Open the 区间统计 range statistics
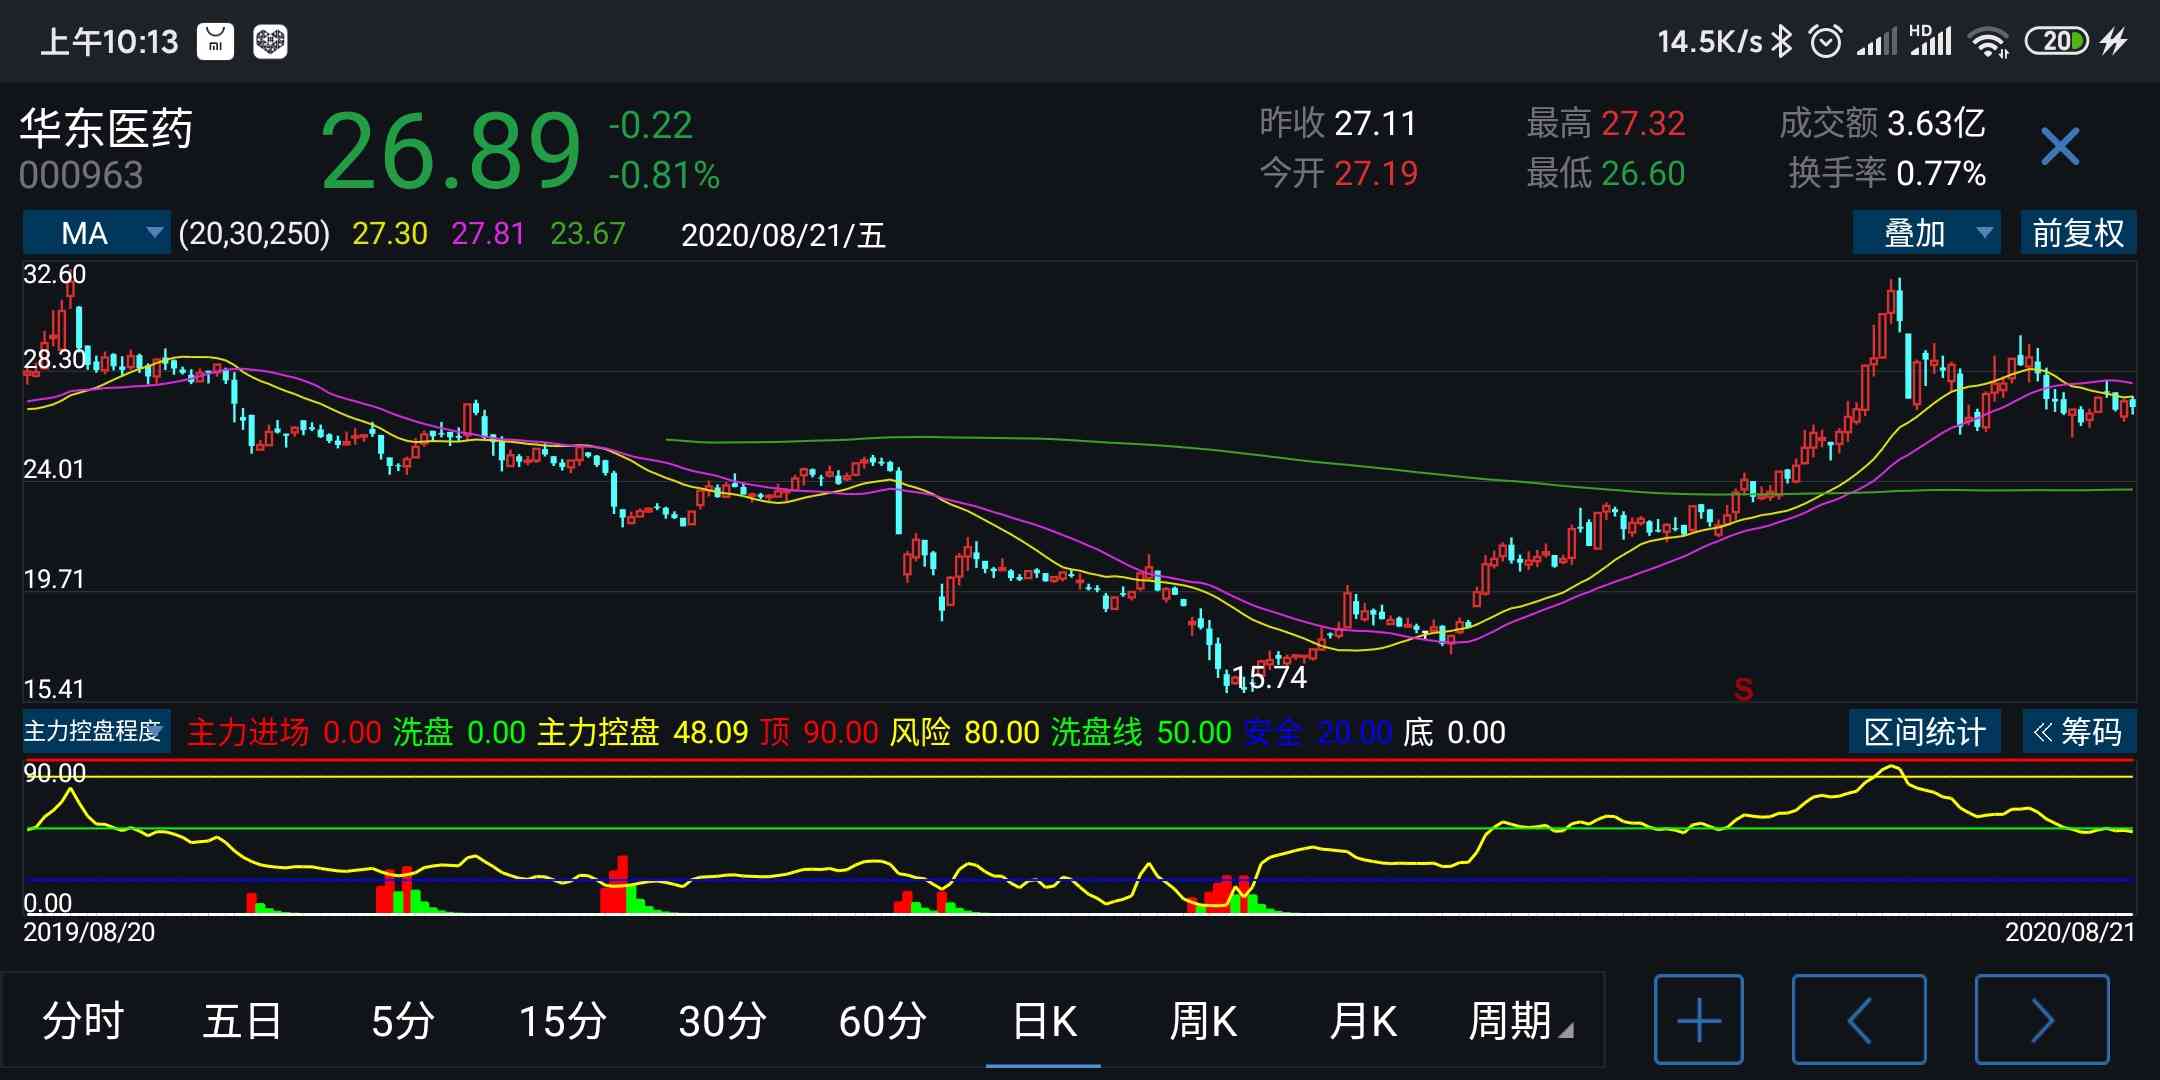Image resolution: width=2160 pixels, height=1080 pixels. click(x=1924, y=731)
